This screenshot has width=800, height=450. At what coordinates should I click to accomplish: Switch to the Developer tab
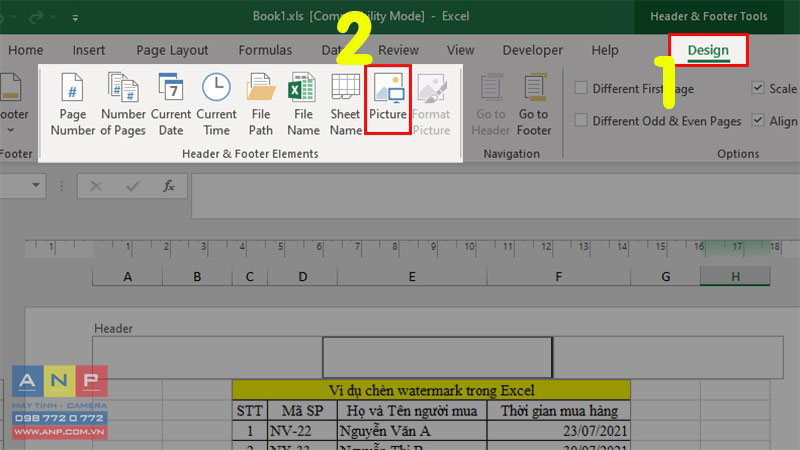533,50
